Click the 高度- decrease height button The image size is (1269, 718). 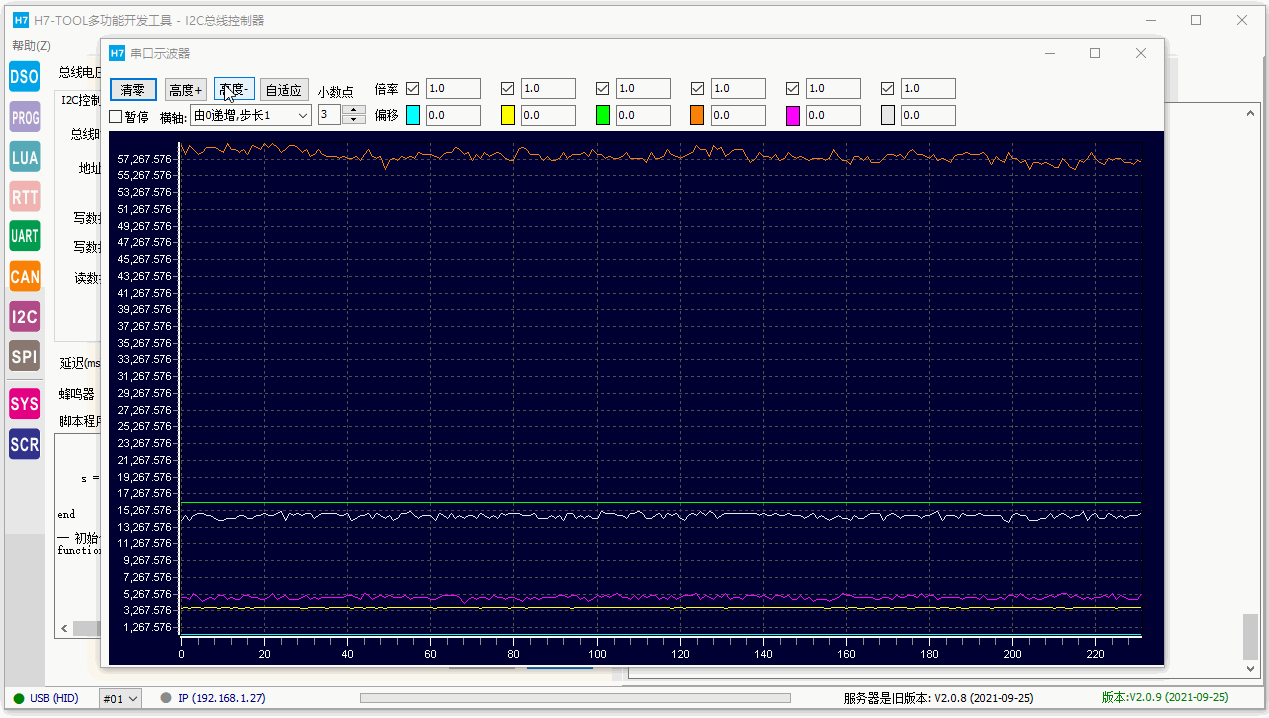click(x=235, y=90)
